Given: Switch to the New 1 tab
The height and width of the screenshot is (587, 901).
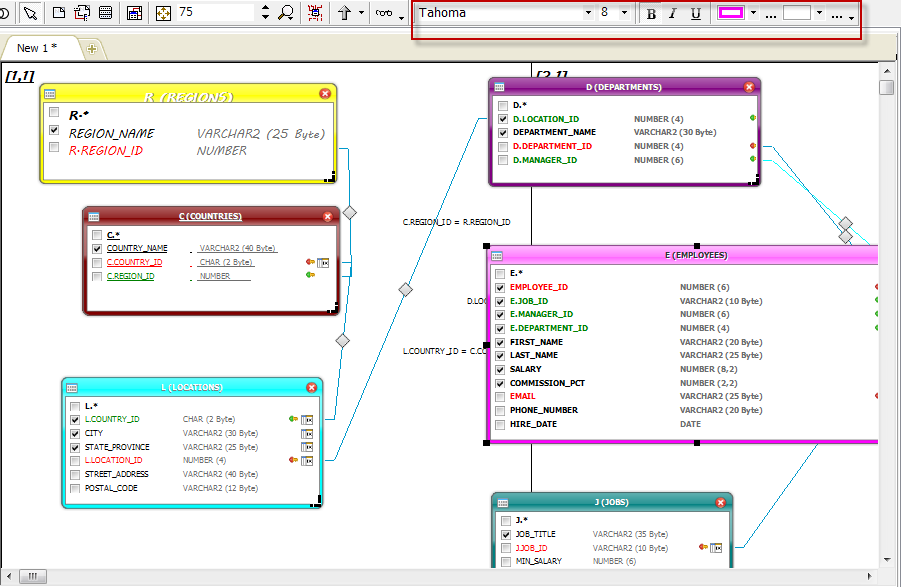Looking at the screenshot, I should pyautogui.click(x=37, y=48).
